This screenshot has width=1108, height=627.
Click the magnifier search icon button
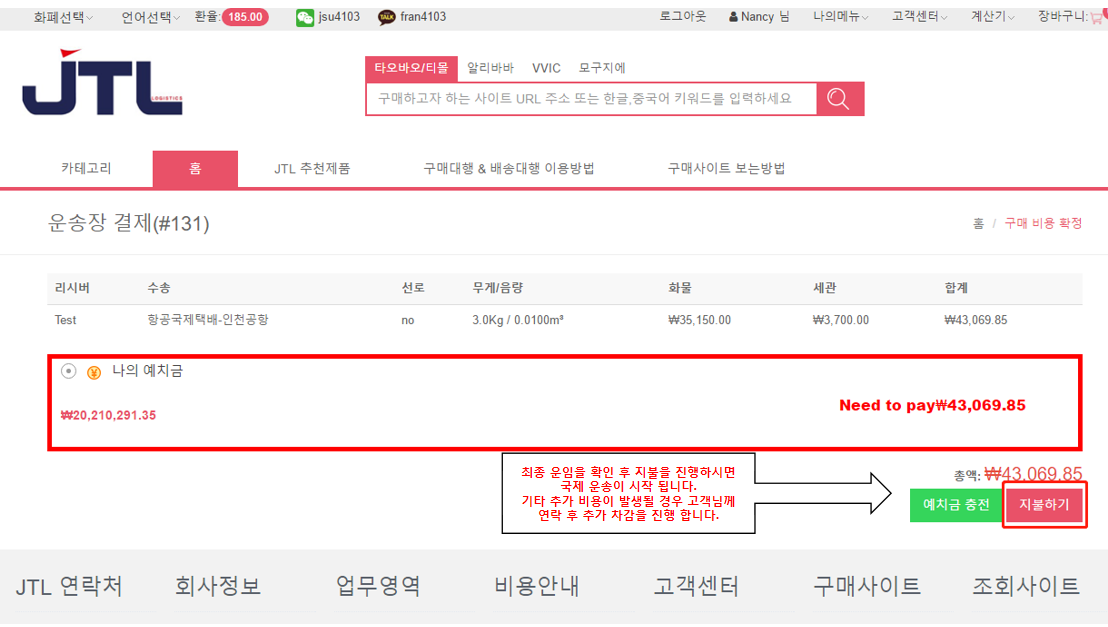839,99
